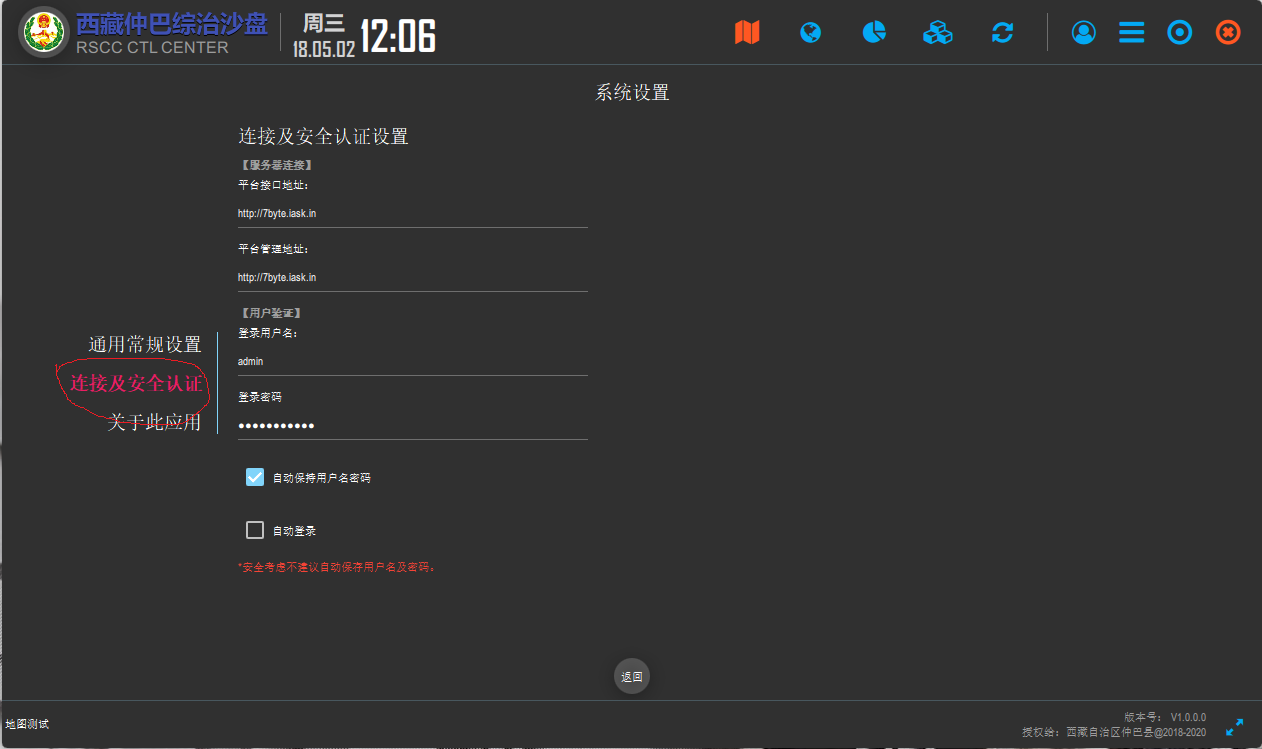Focus the 平台管理地址 URL field
Image resolution: width=1262 pixels, height=749 pixels.
coord(412,277)
